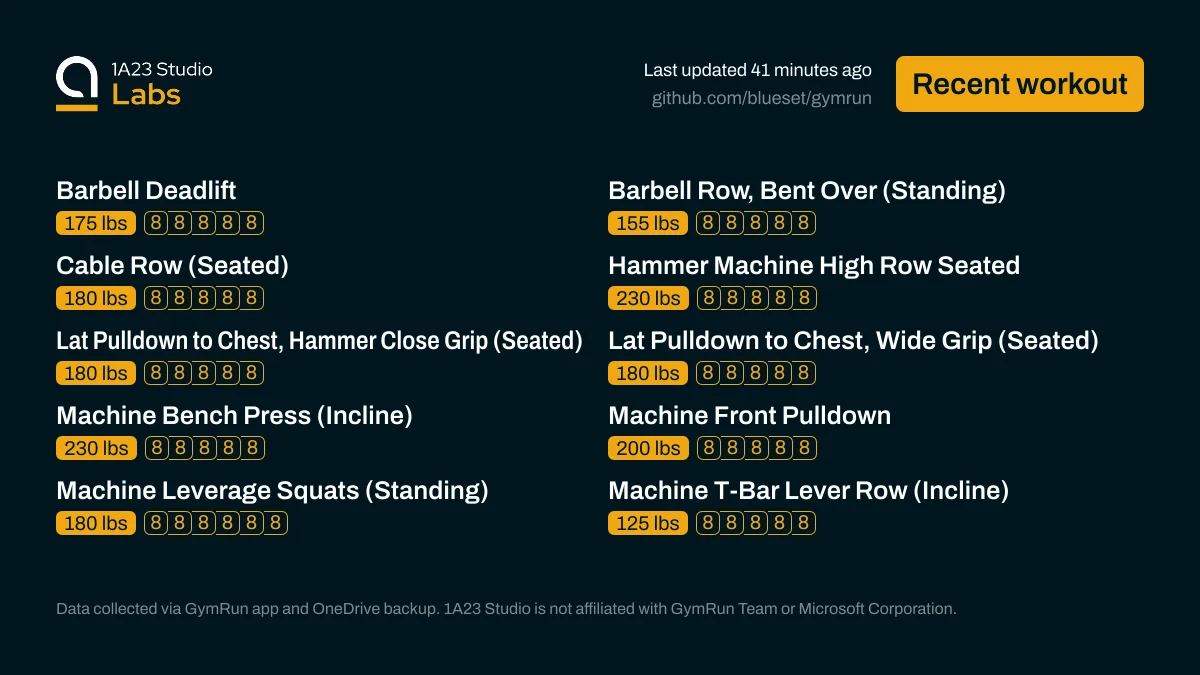Select the Machine Front Pulldown title
This screenshot has height=675, width=1200.
click(x=749, y=416)
